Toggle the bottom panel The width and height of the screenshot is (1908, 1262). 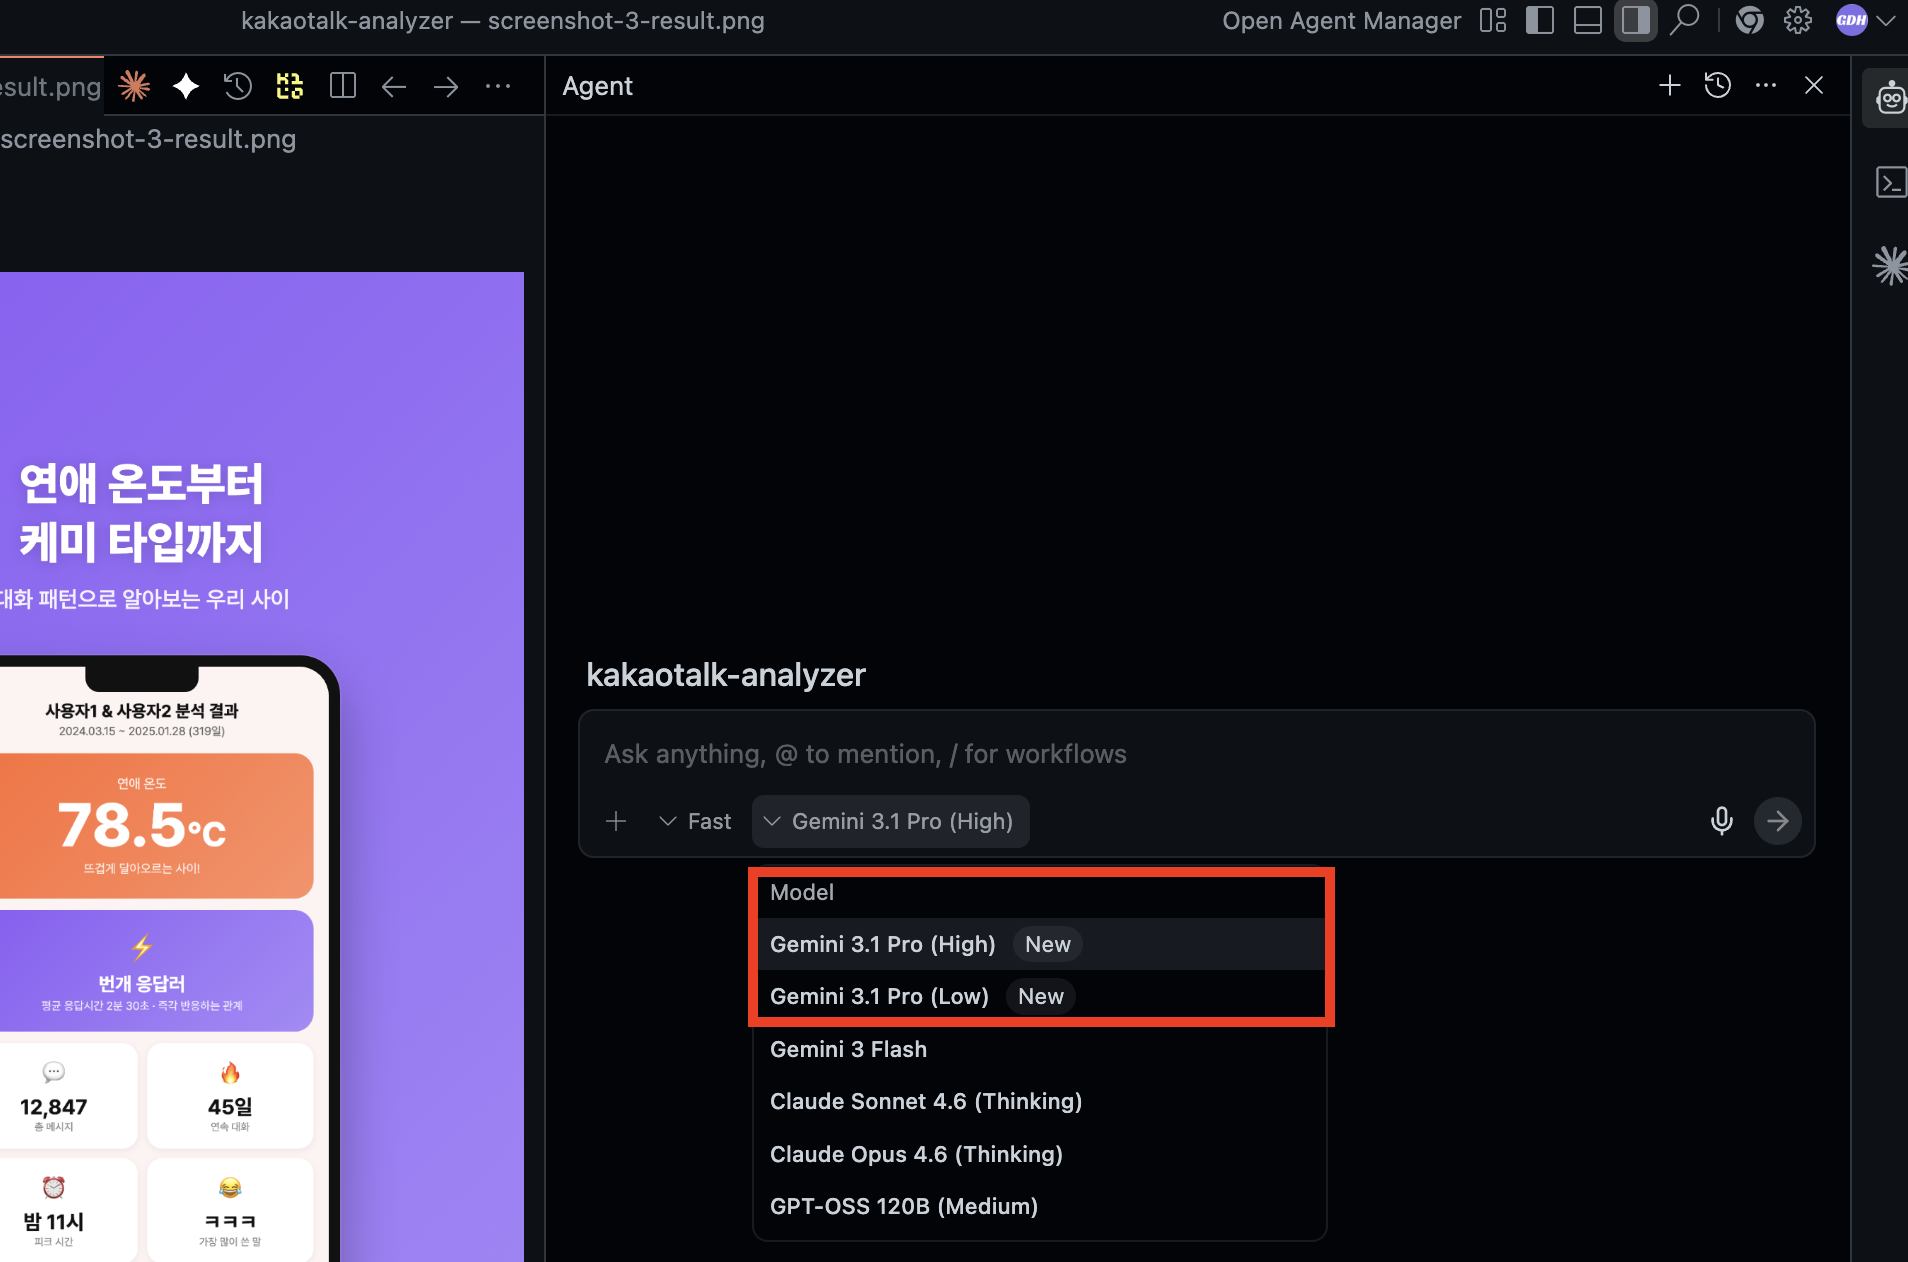tap(1588, 21)
